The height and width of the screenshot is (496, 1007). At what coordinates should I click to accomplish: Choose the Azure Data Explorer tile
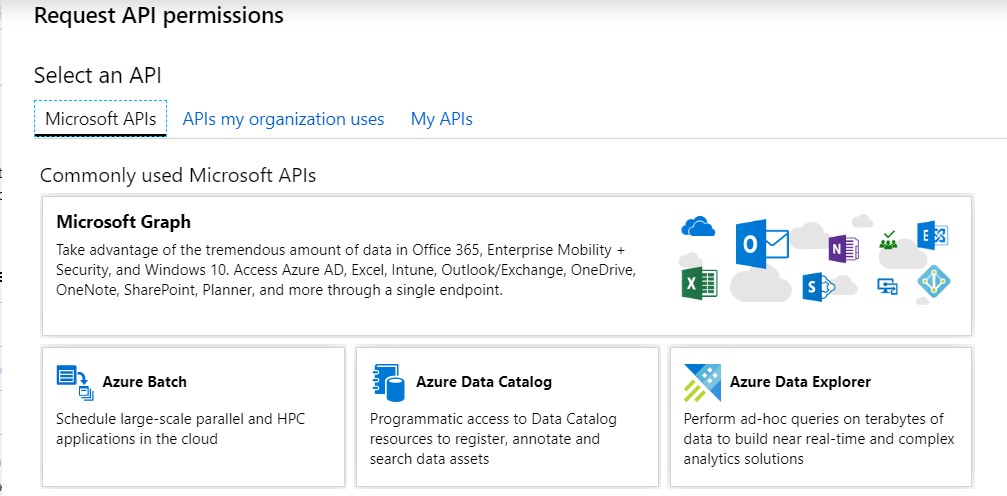821,417
